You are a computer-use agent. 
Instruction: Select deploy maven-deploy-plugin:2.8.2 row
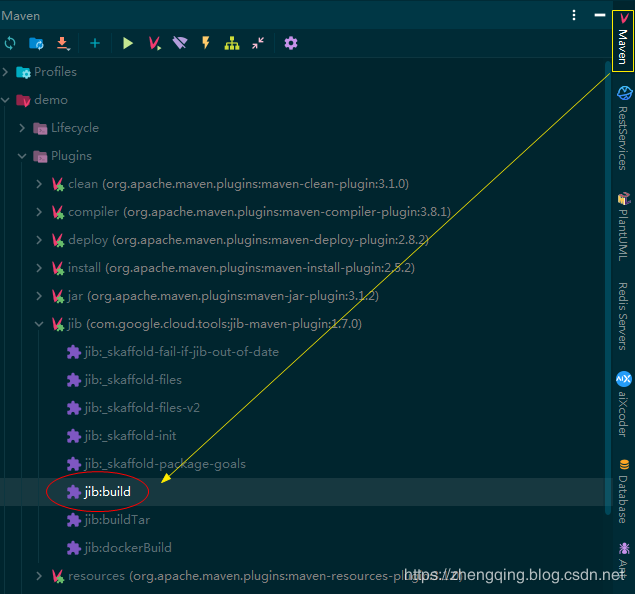coord(249,240)
